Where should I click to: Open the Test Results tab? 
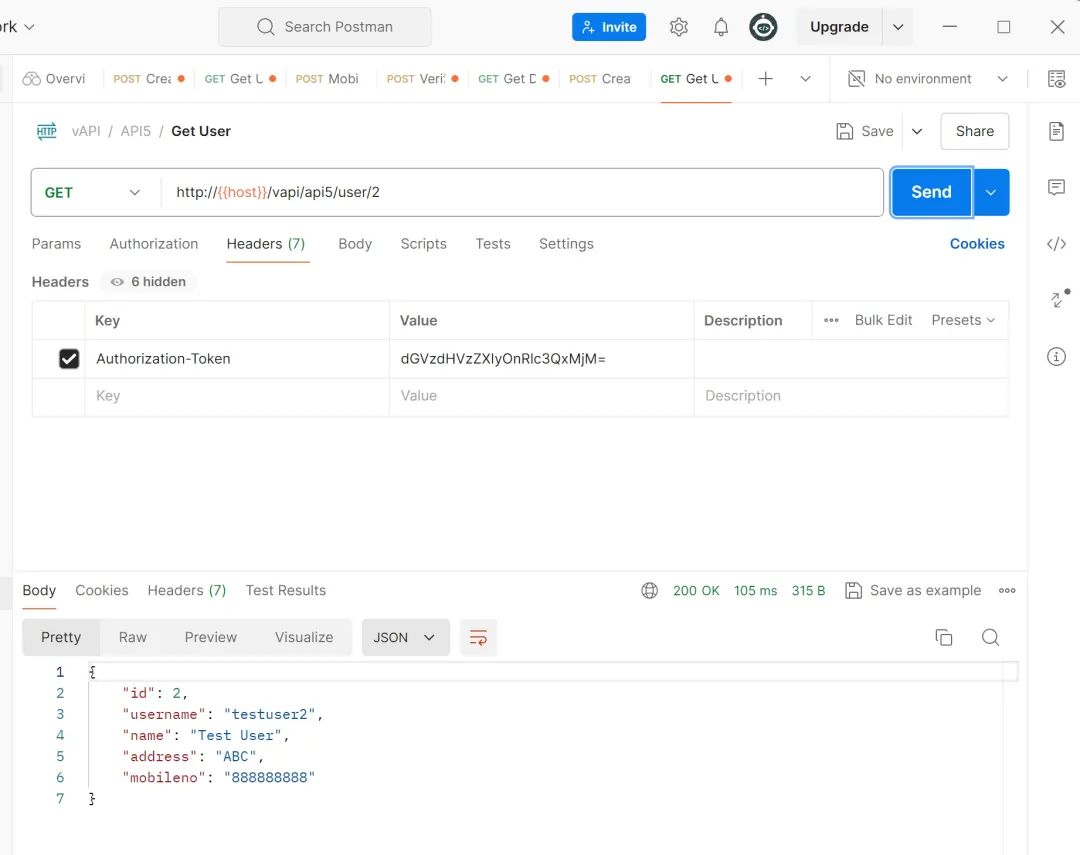point(286,590)
